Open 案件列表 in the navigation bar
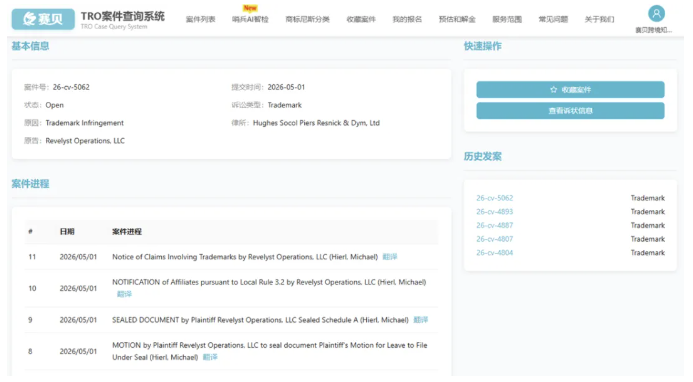693x382 pixels. tap(201, 19)
